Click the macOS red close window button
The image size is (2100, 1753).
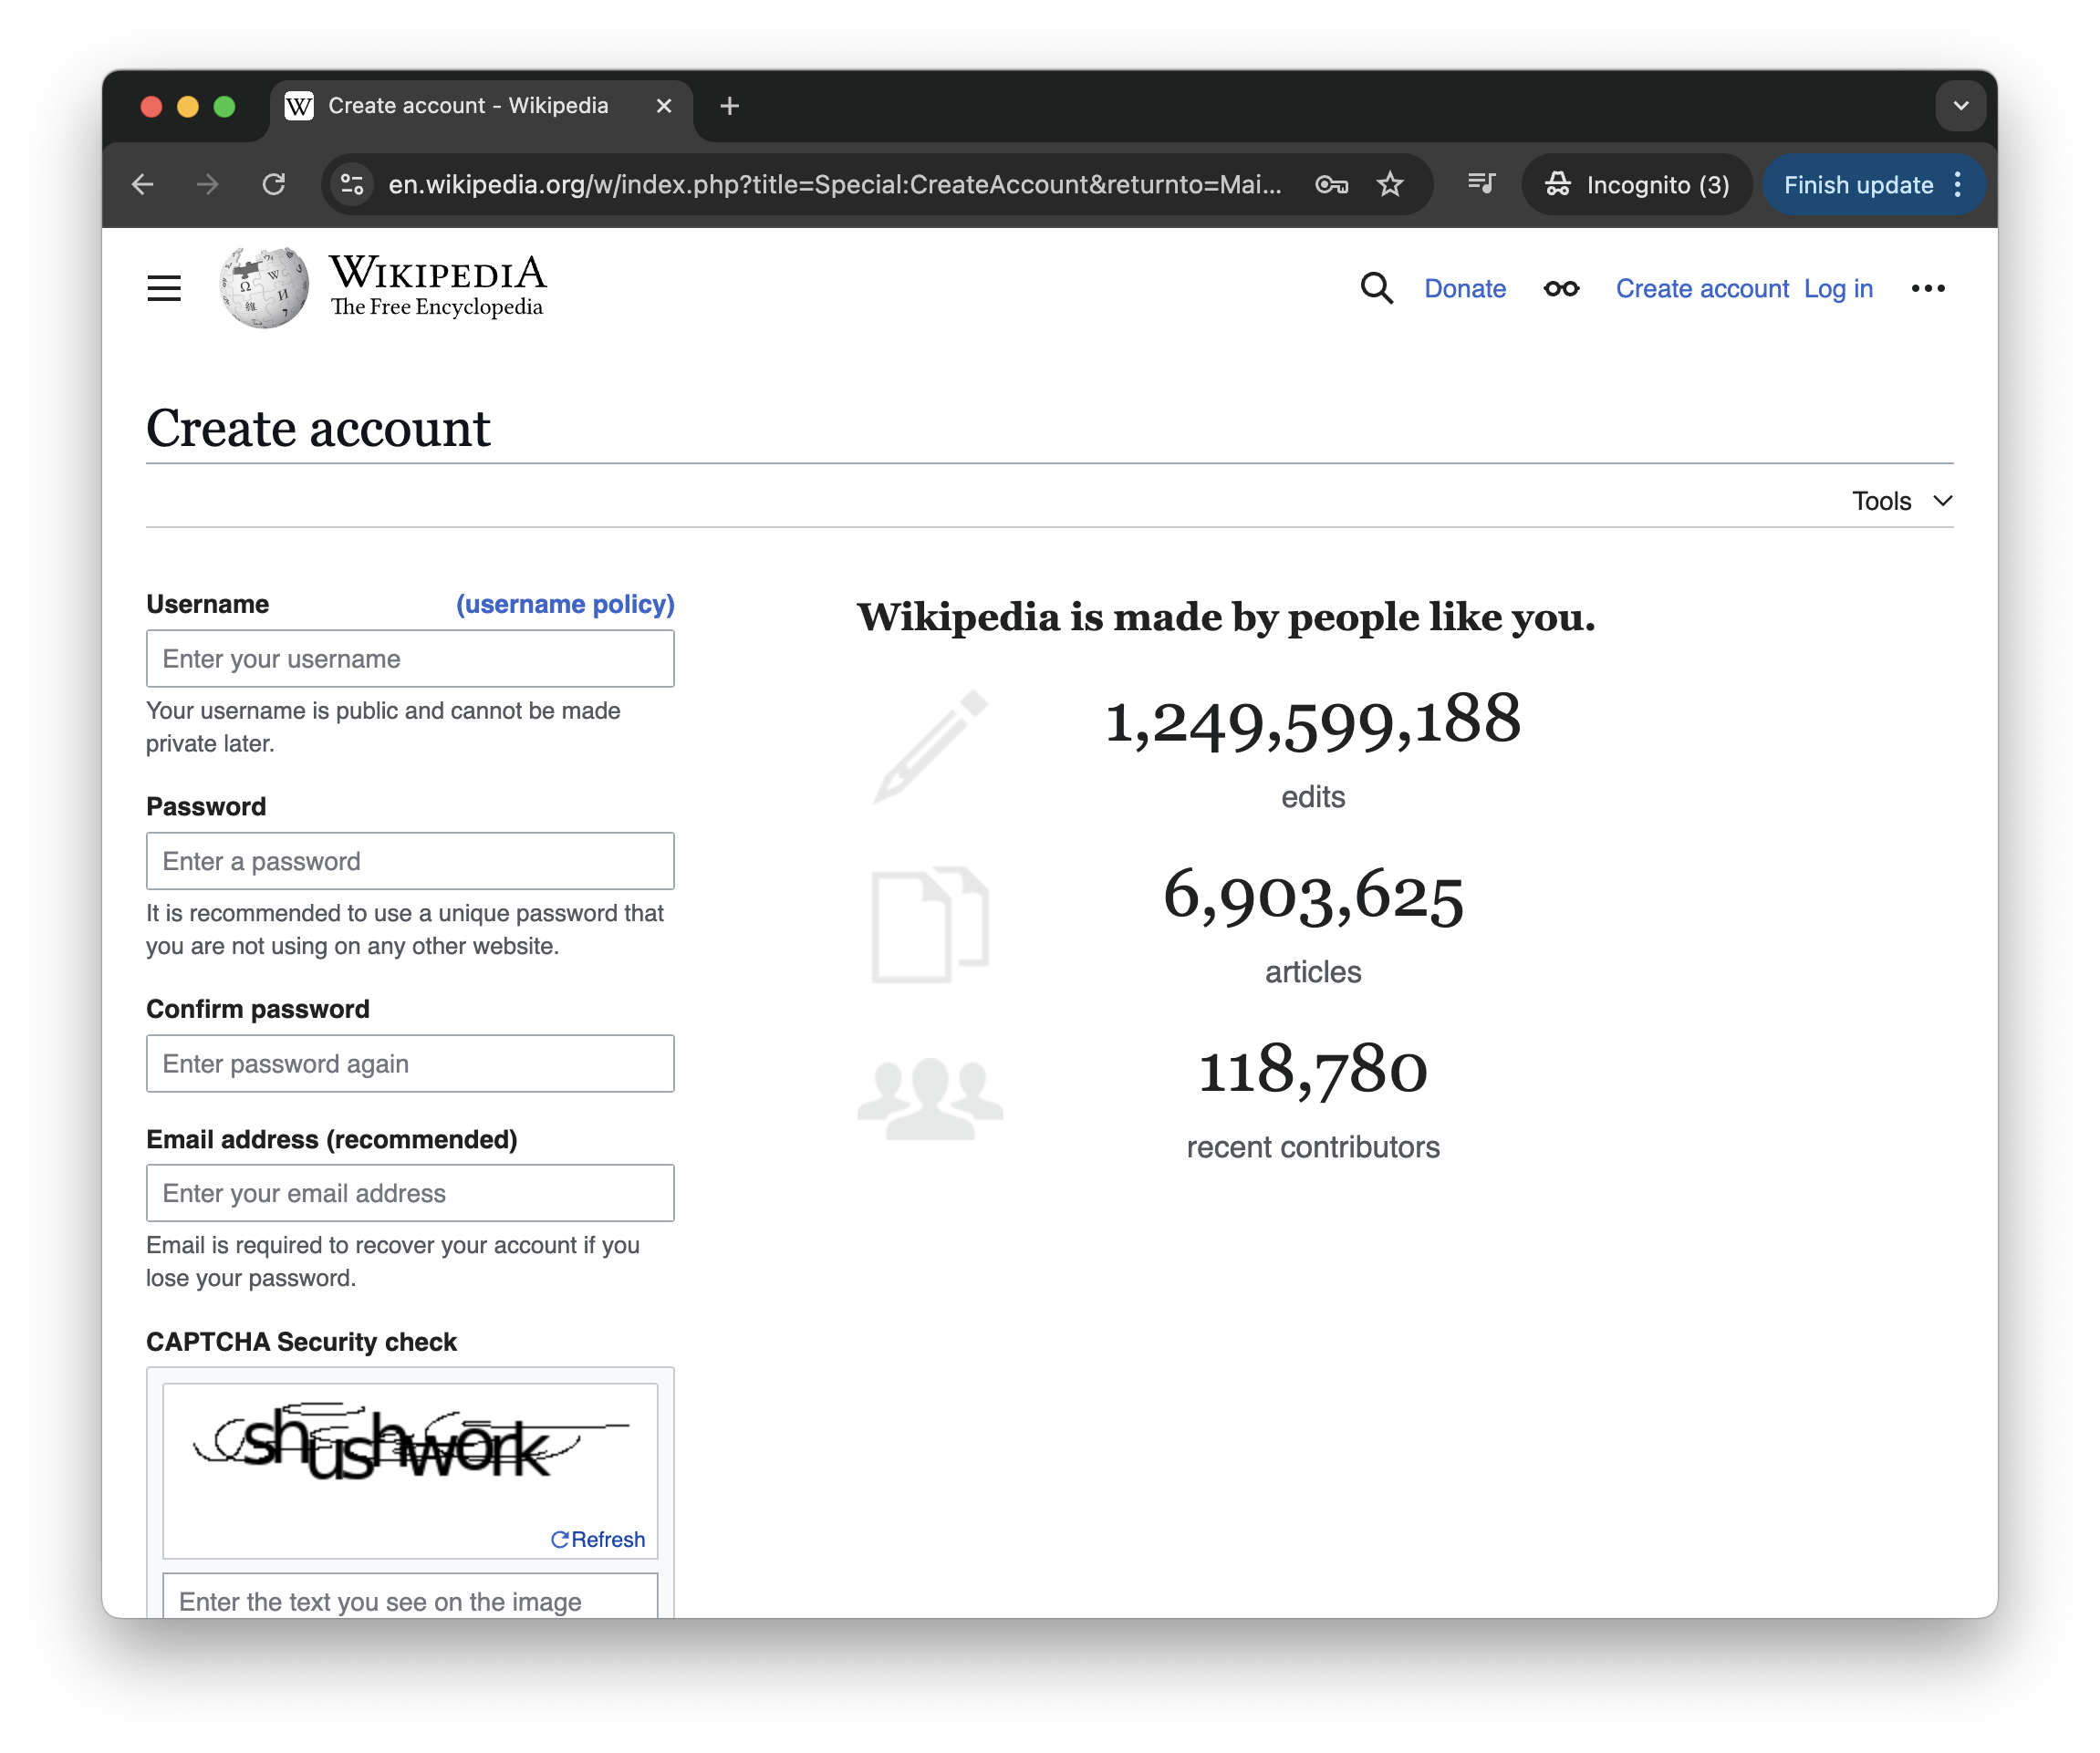pyautogui.click(x=152, y=106)
